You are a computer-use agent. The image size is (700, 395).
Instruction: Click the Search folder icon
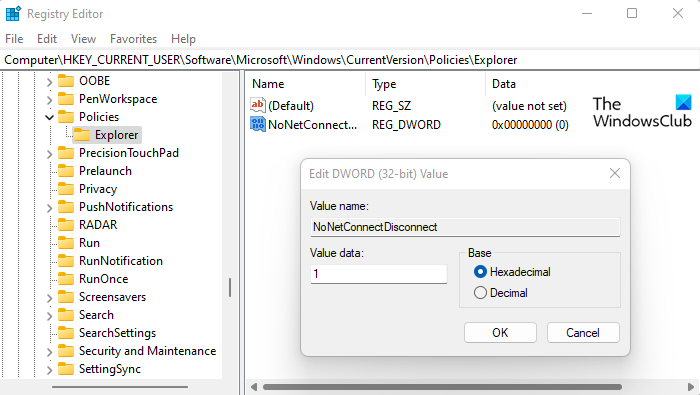click(66, 315)
